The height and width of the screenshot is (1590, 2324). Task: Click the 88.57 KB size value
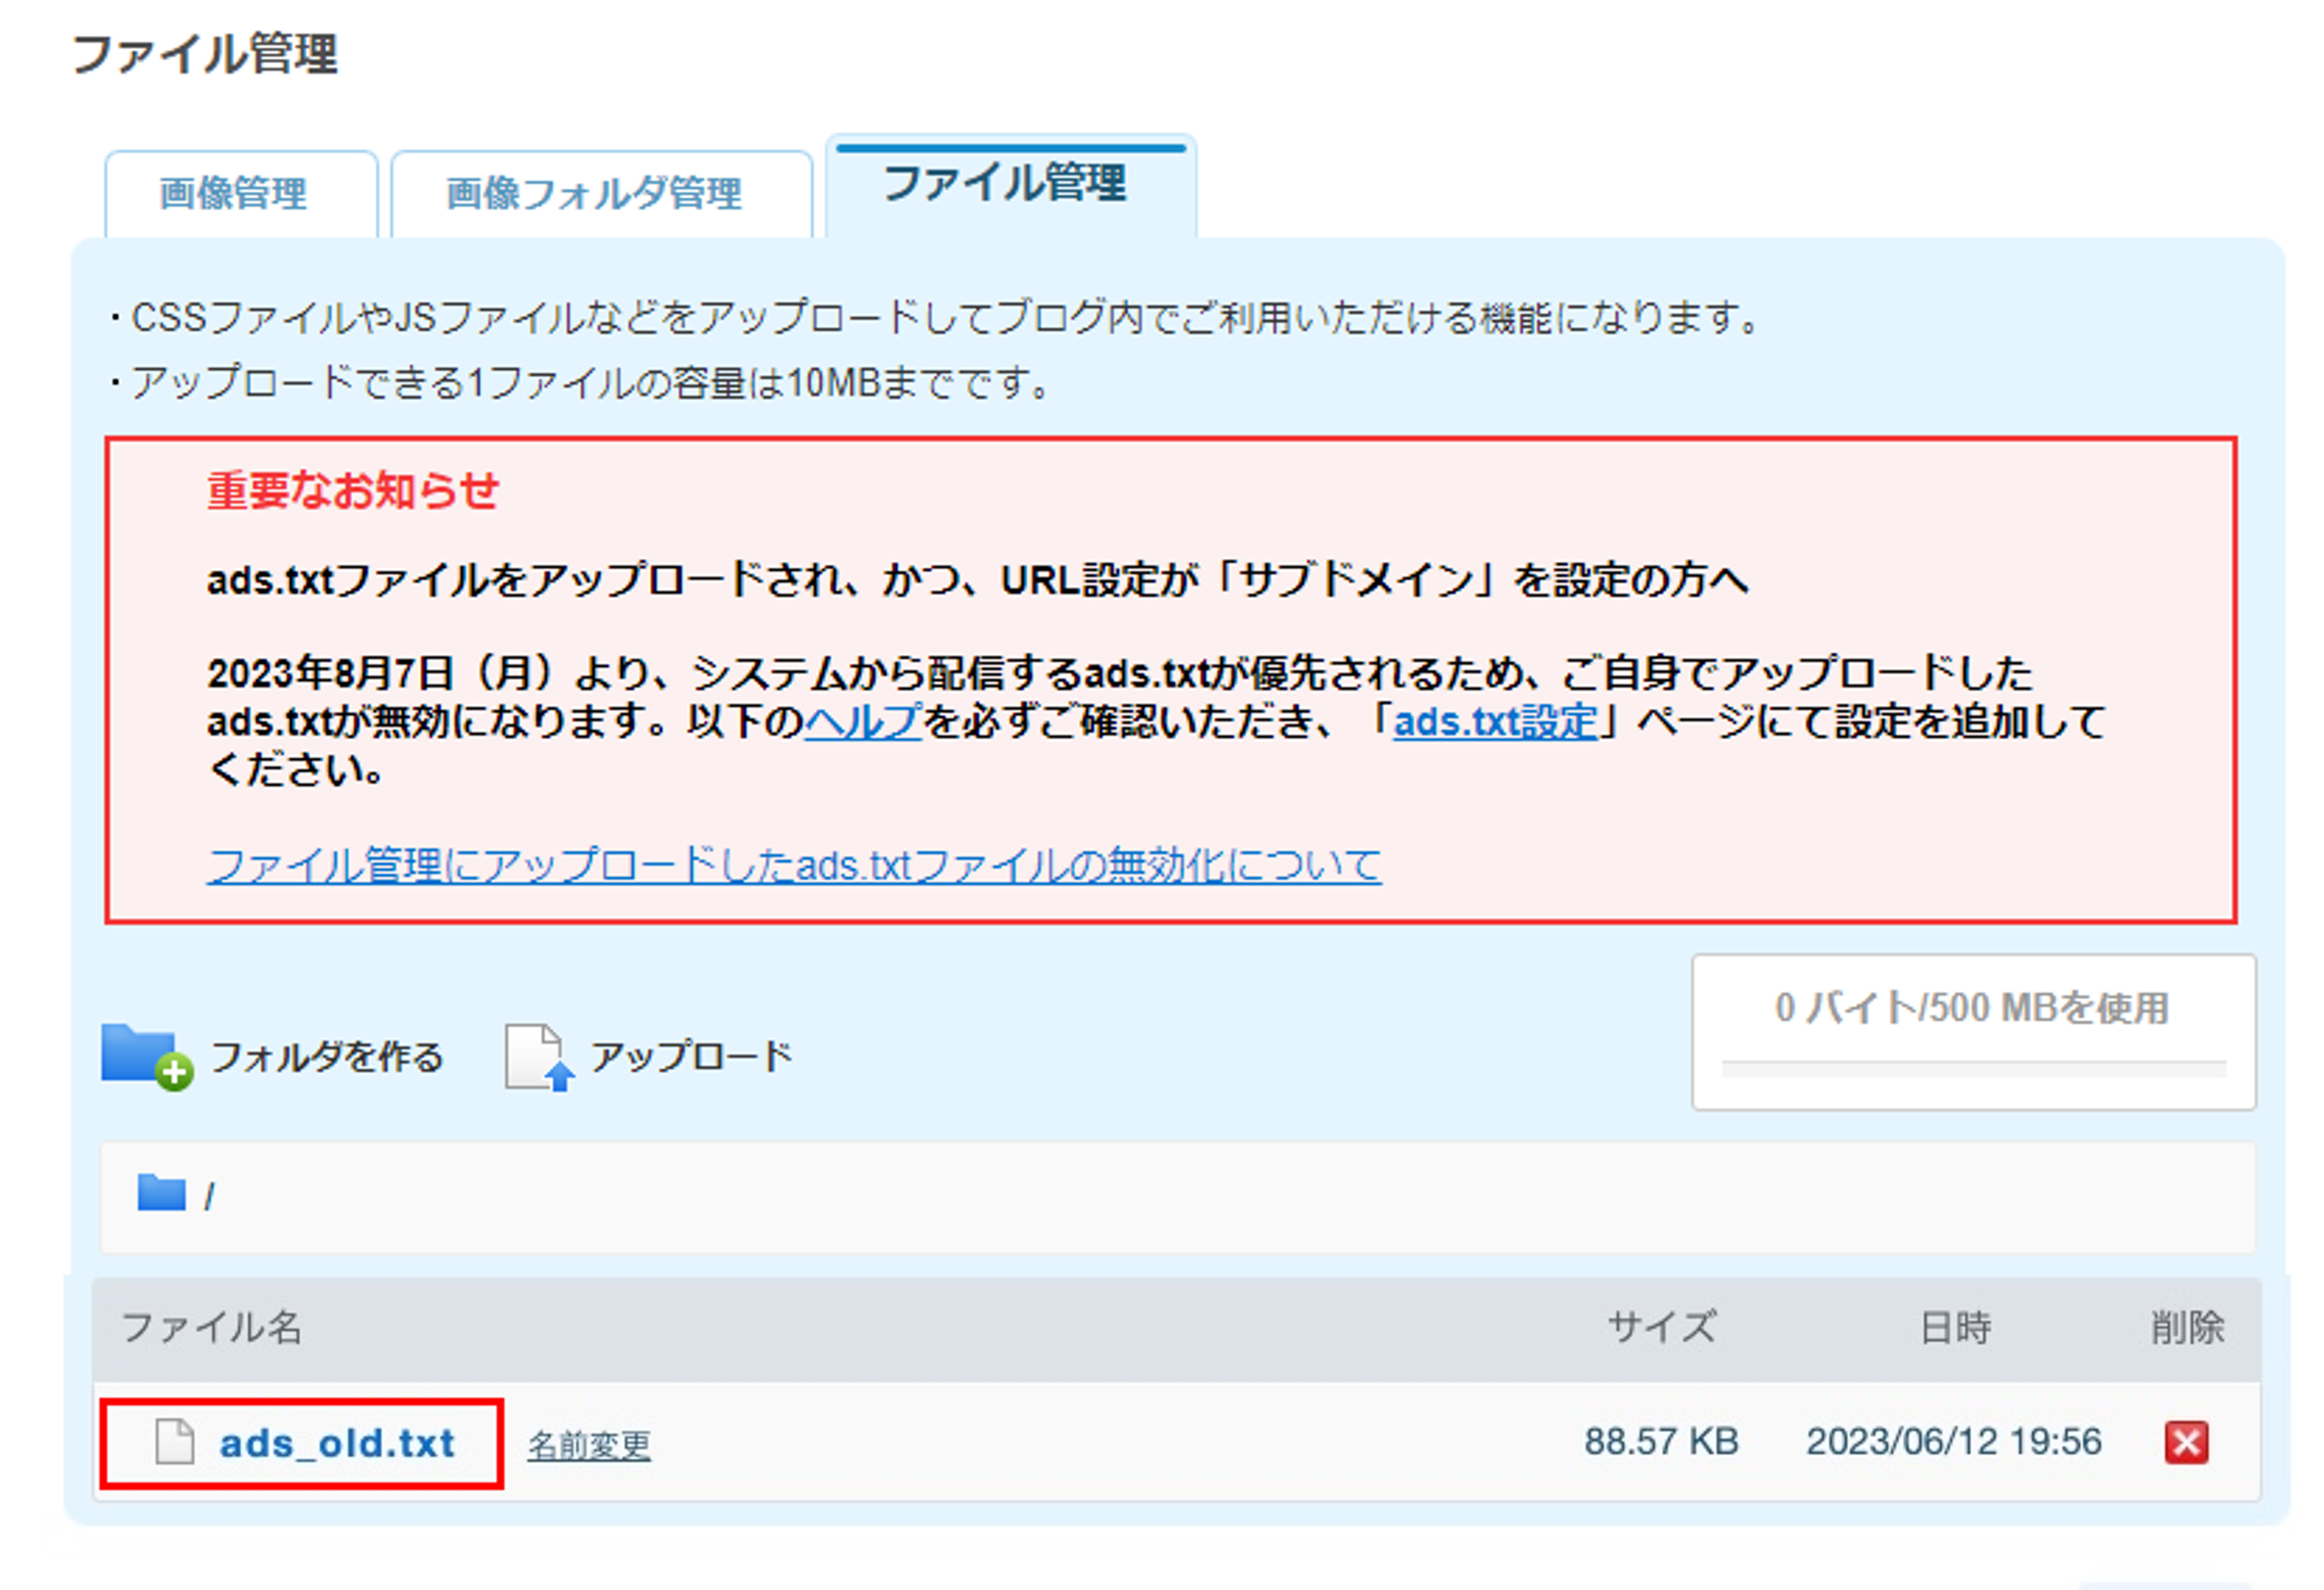pos(1661,1442)
